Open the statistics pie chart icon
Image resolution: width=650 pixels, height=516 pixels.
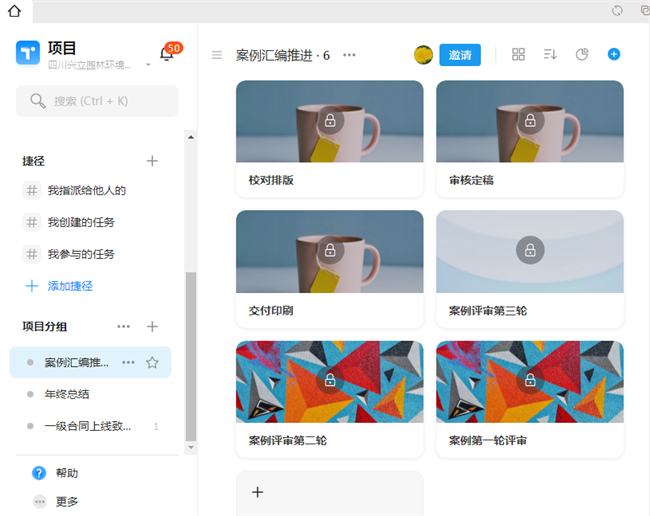point(582,54)
